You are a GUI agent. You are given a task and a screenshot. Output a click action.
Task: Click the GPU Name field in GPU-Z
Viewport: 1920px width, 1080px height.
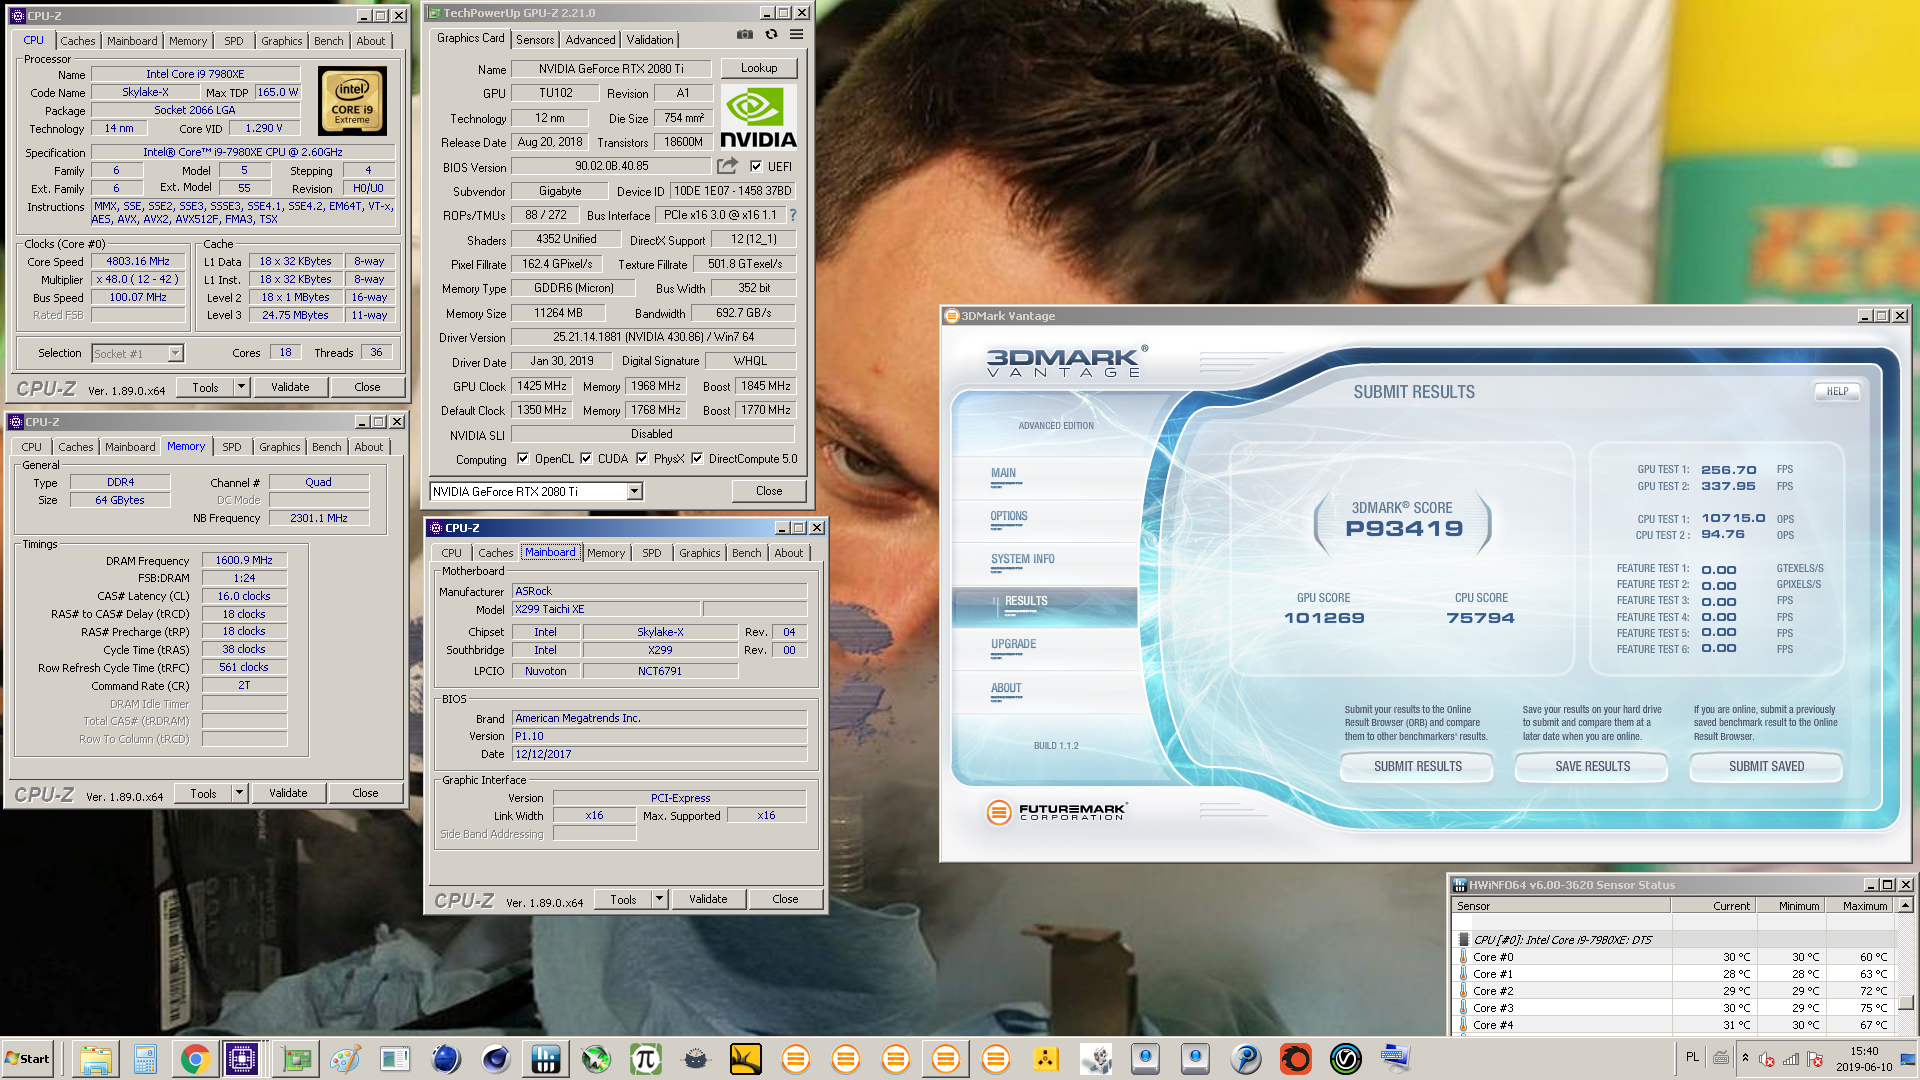tap(611, 69)
